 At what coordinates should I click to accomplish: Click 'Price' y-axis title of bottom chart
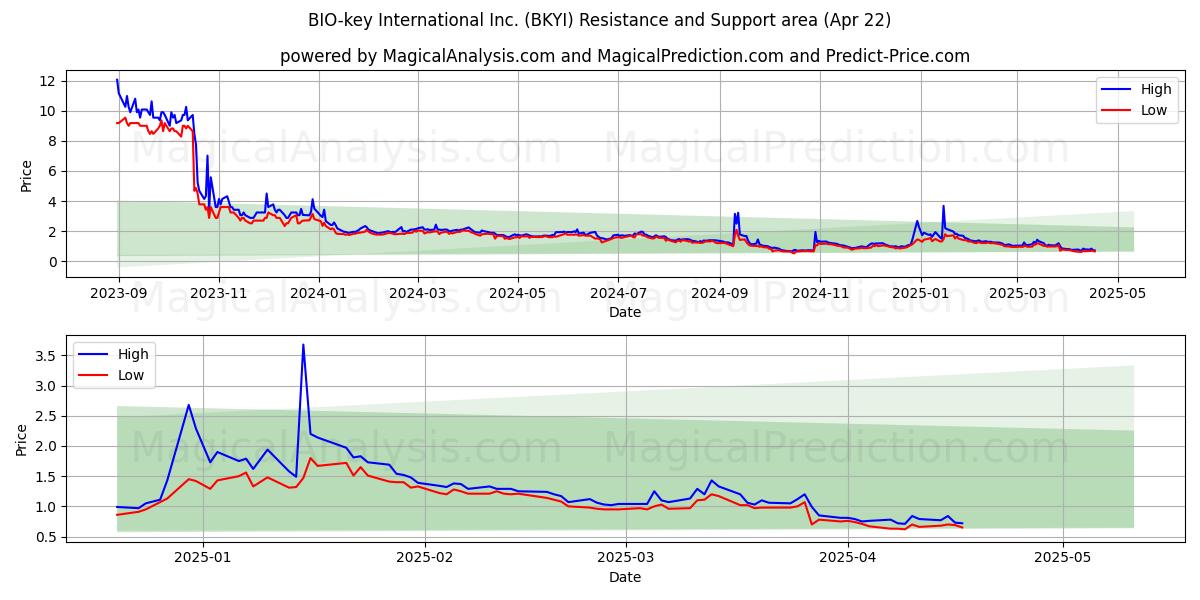click(22, 438)
